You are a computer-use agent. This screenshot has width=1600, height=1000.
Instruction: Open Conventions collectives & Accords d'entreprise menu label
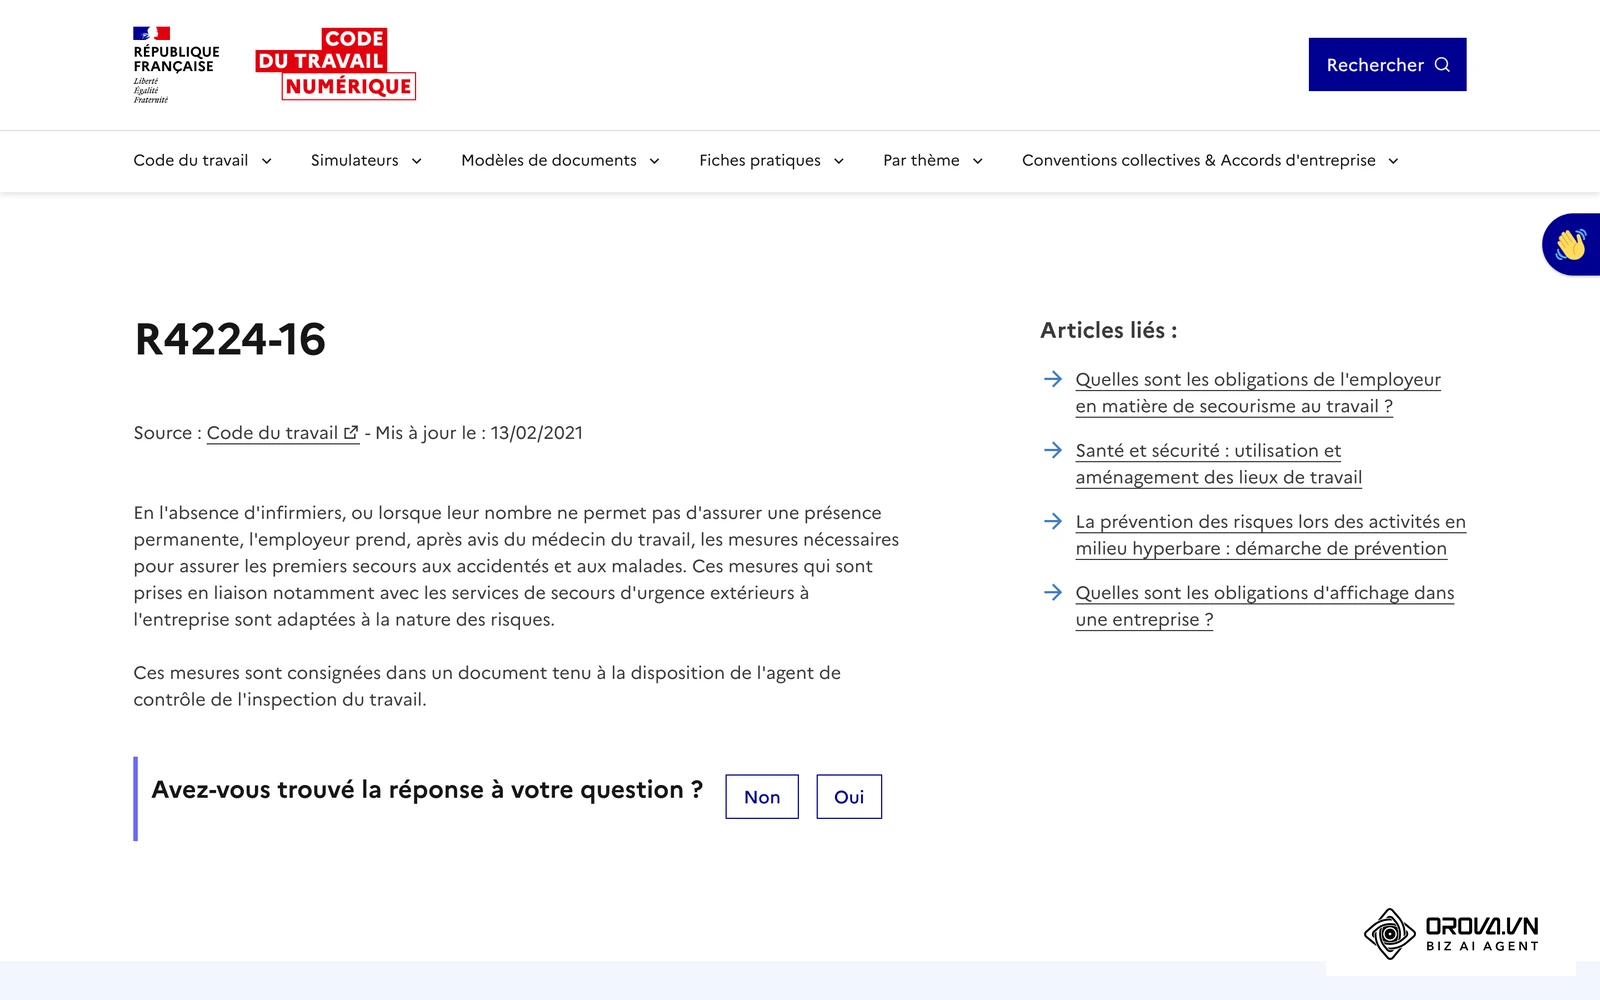[1199, 160]
